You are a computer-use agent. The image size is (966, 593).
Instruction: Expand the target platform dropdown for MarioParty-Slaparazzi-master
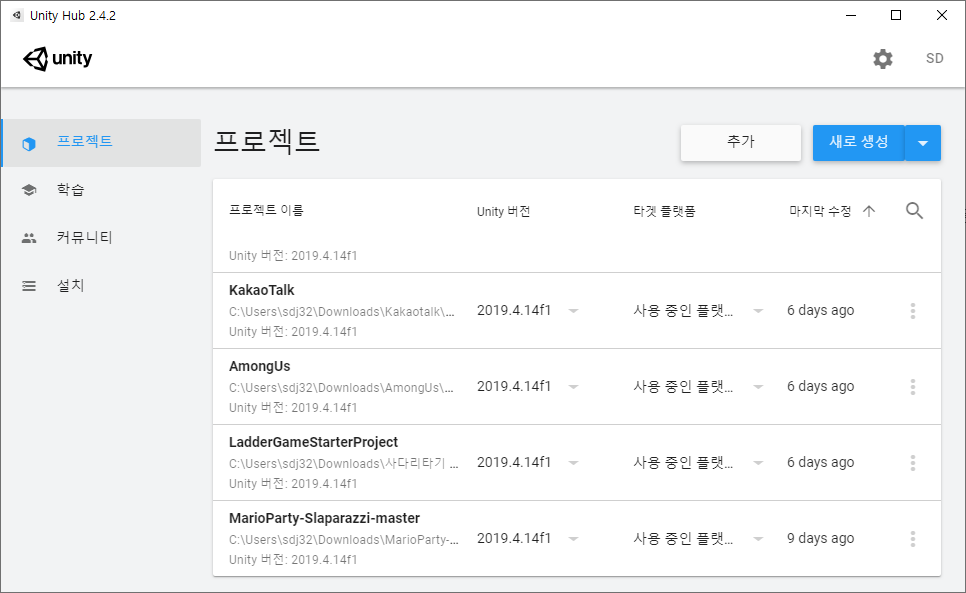758,539
